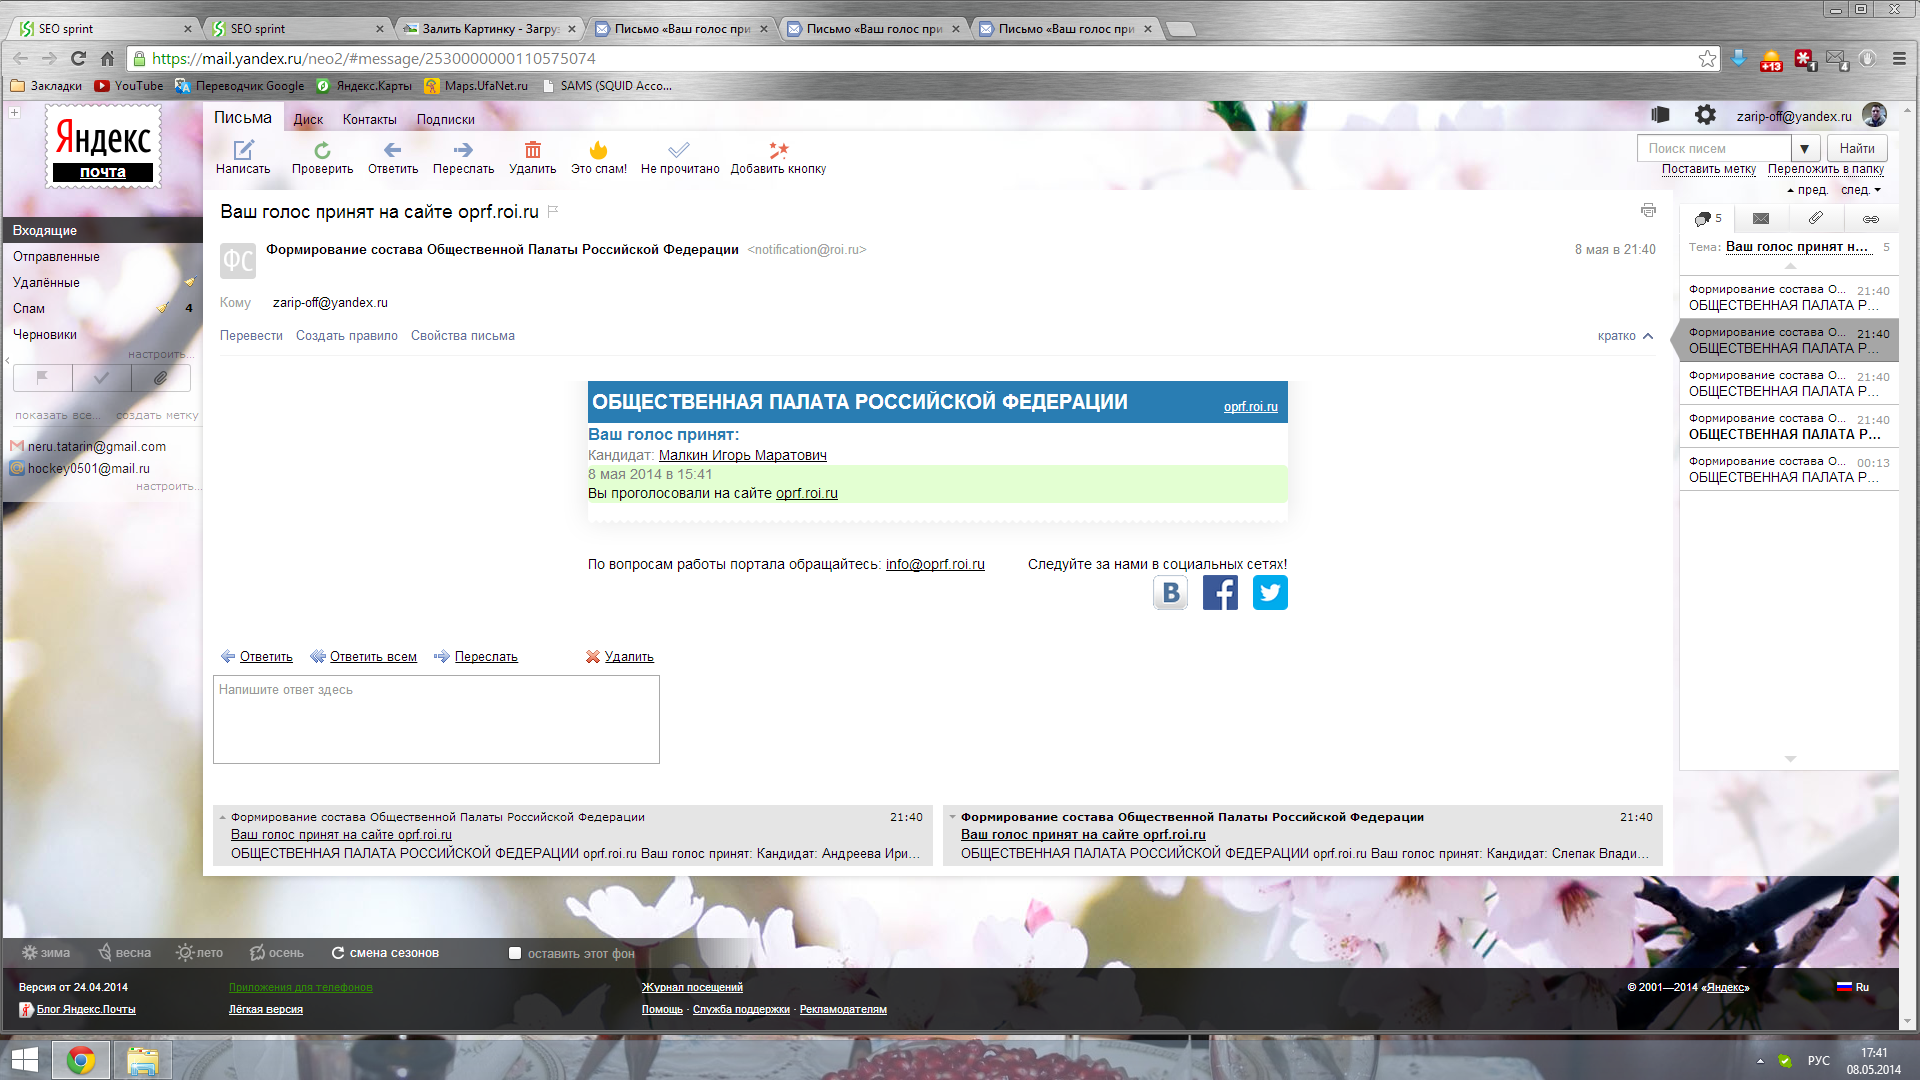This screenshot has width=1920, height=1080.
Task: Open the search options dropdown arrow
Action: (1804, 149)
